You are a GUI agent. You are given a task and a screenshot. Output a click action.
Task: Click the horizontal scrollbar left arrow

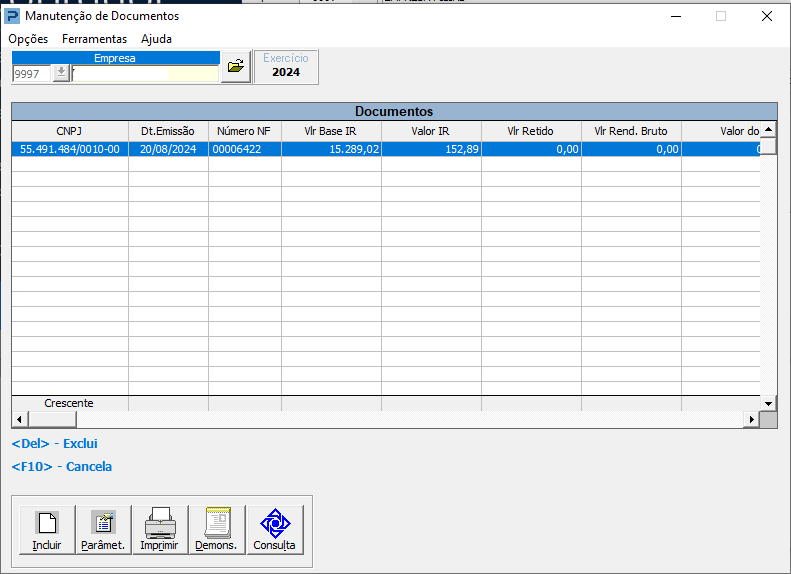(x=20, y=419)
